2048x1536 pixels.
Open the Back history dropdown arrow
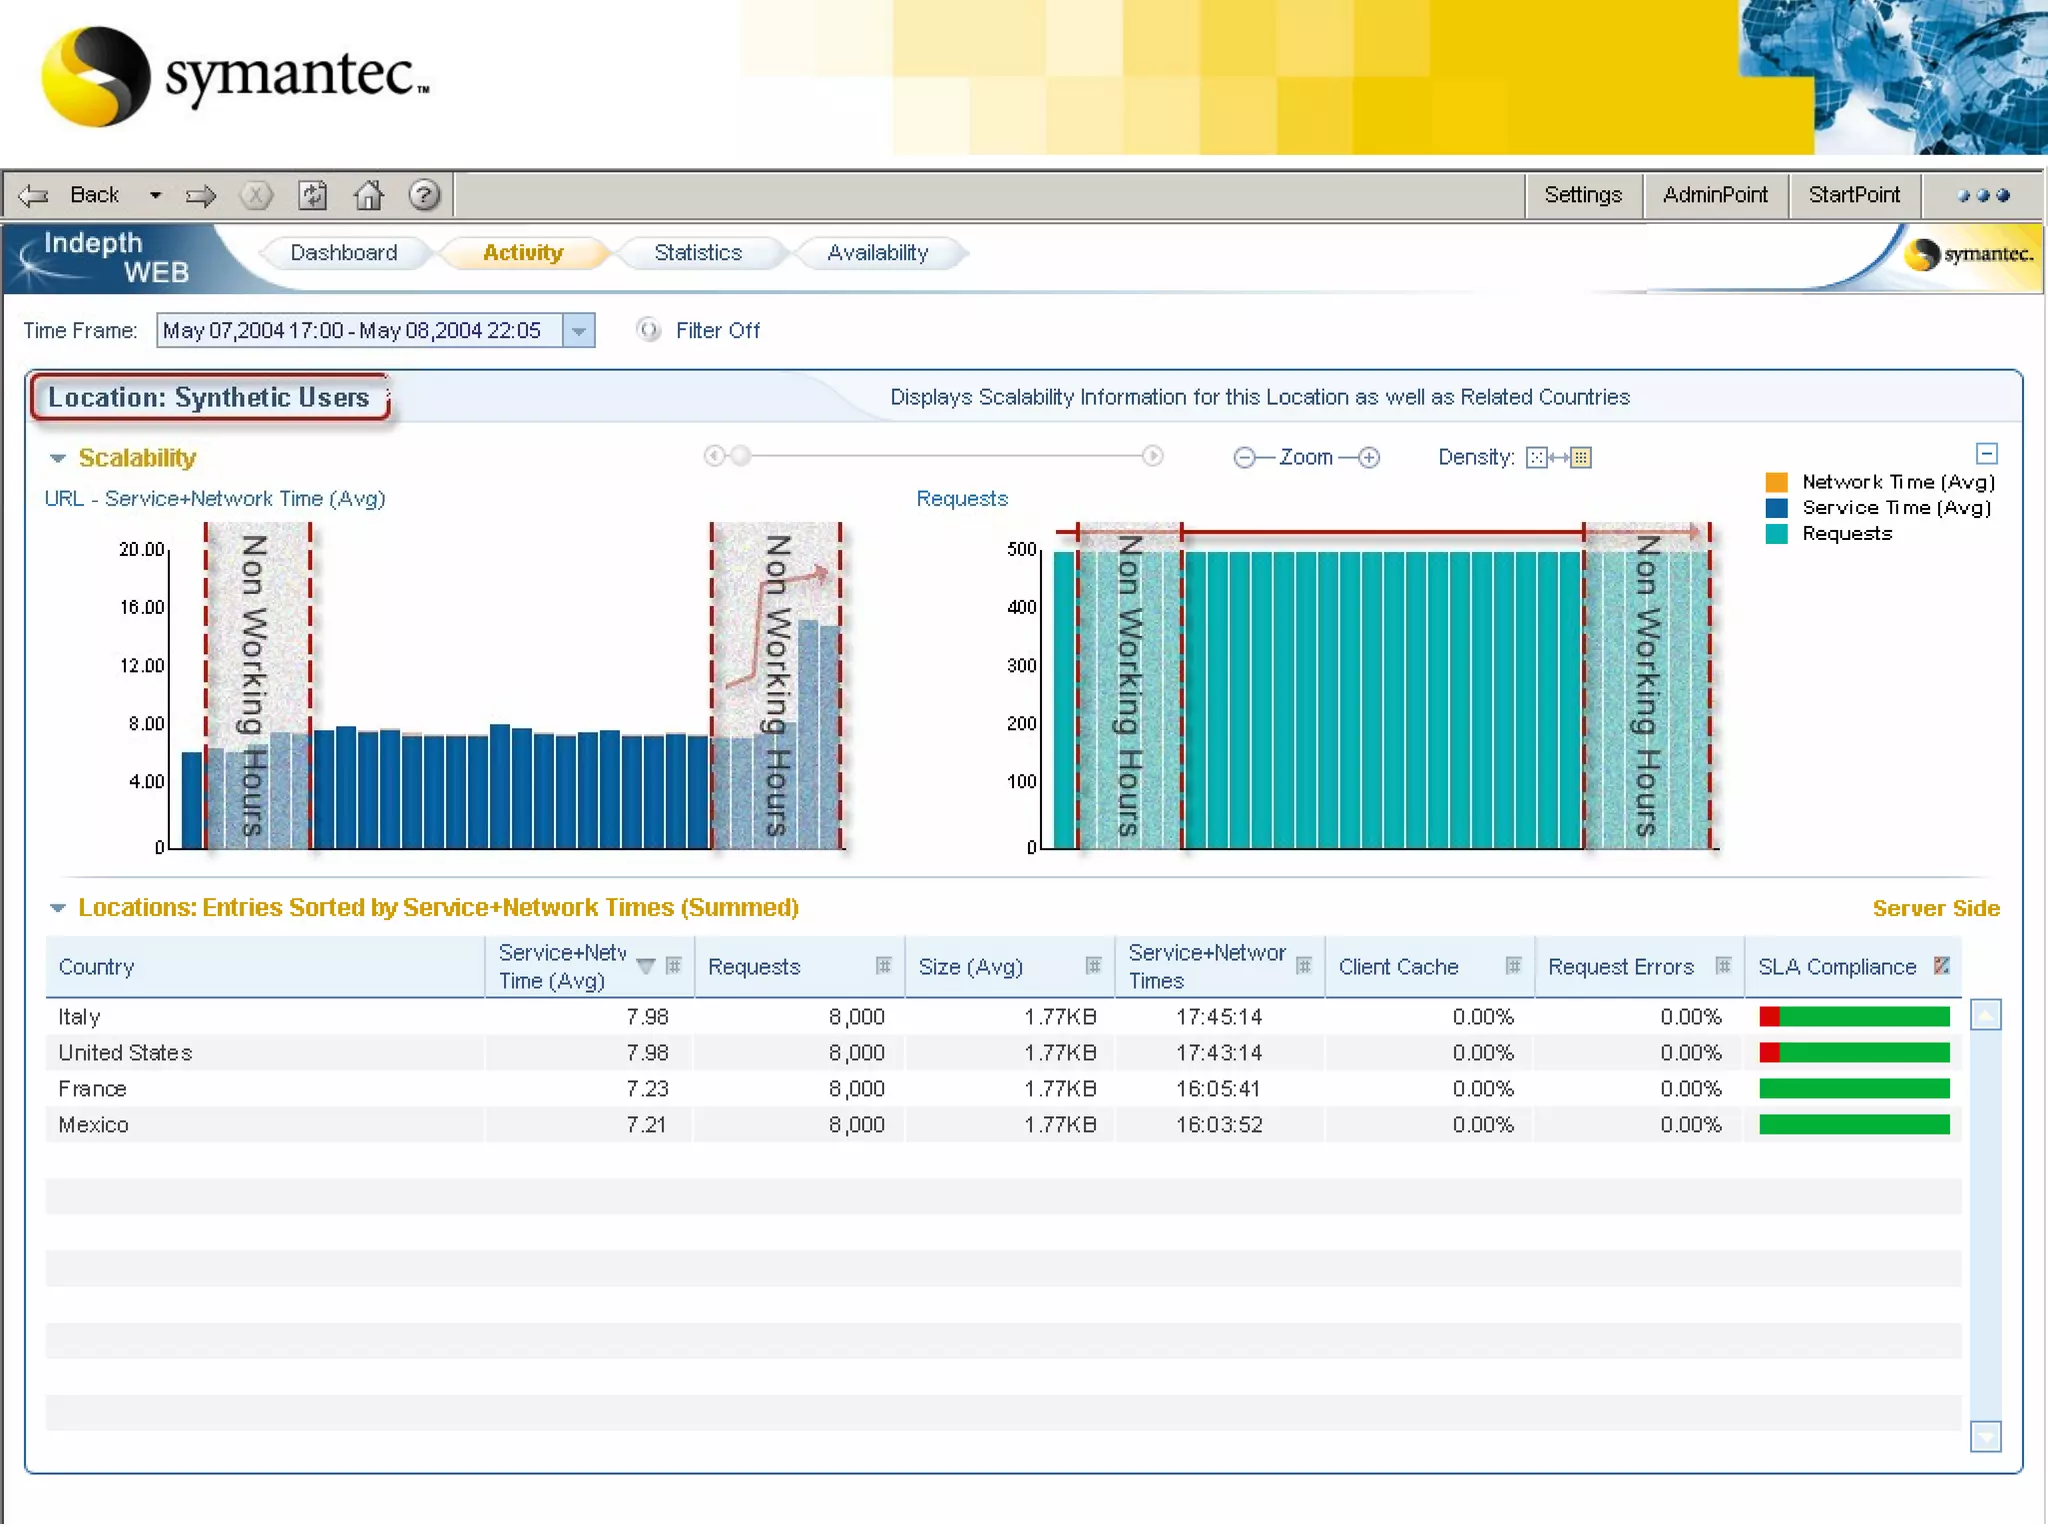pyautogui.click(x=155, y=195)
